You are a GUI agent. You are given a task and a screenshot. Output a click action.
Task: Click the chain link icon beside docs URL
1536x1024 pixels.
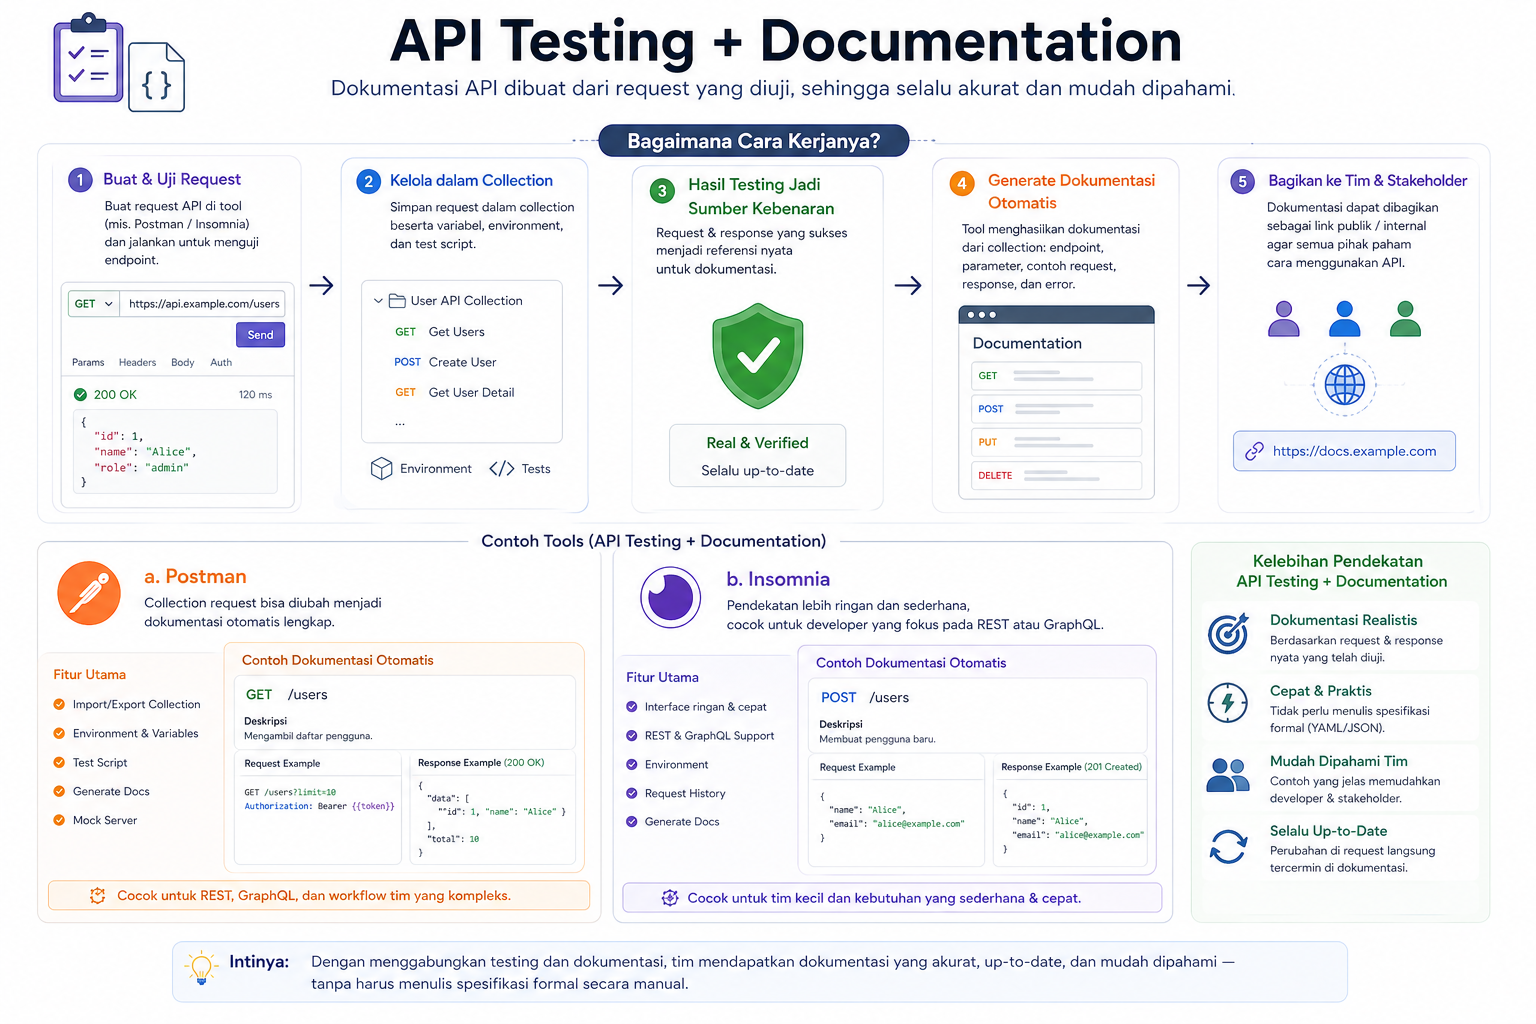tap(1254, 452)
